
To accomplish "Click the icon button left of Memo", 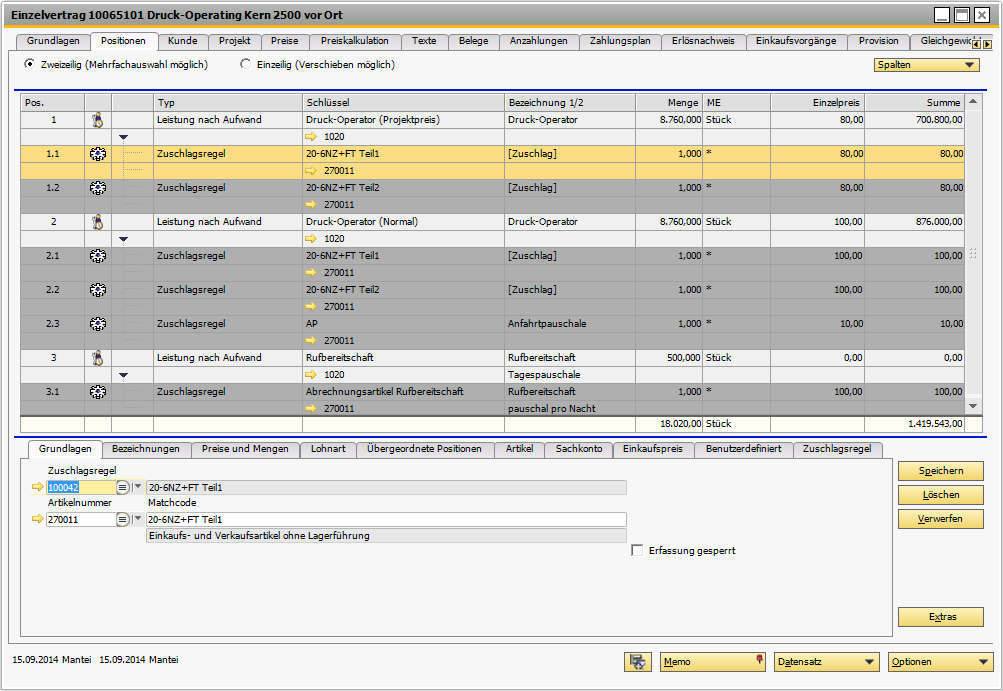I will pyautogui.click(x=637, y=662).
